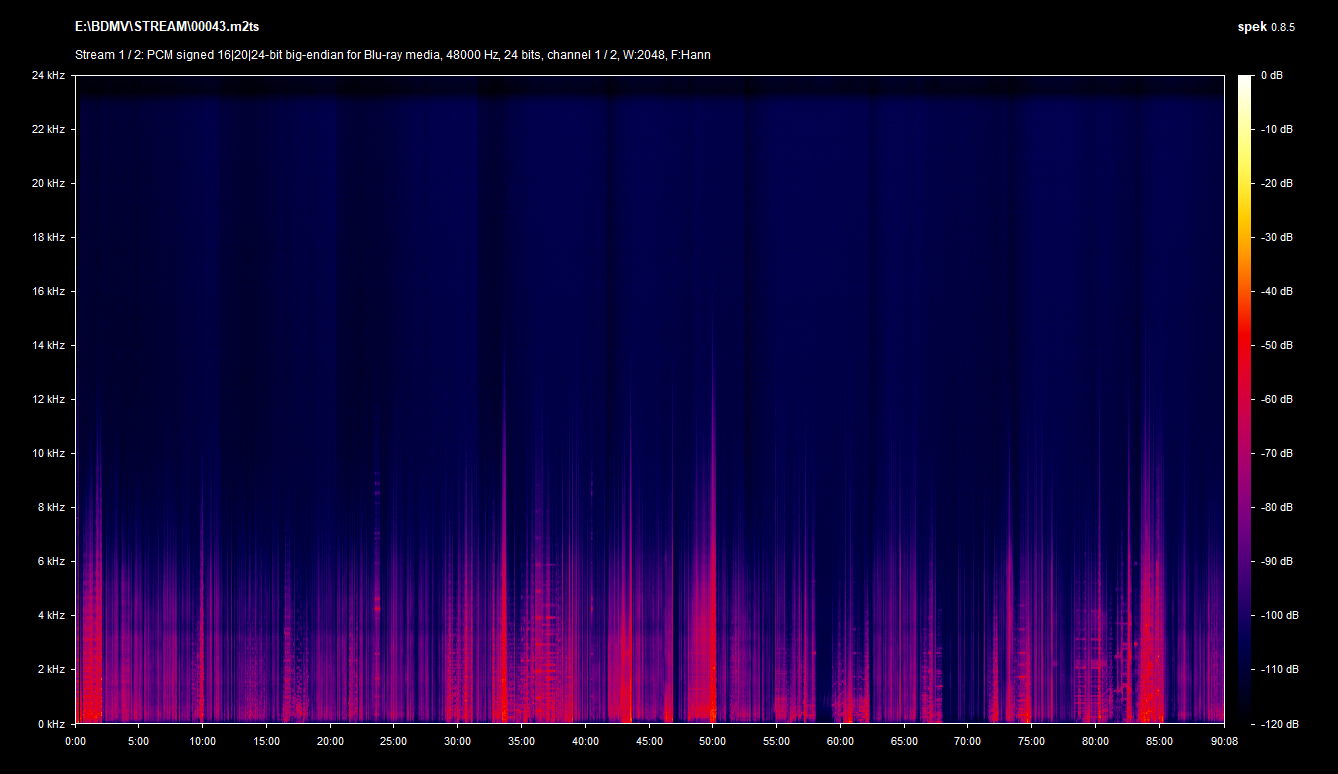This screenshot has width=1338, height=774.
Task: Select the 50:00 time axis marker
Action: pyautogui.click(x=712, y=741)
